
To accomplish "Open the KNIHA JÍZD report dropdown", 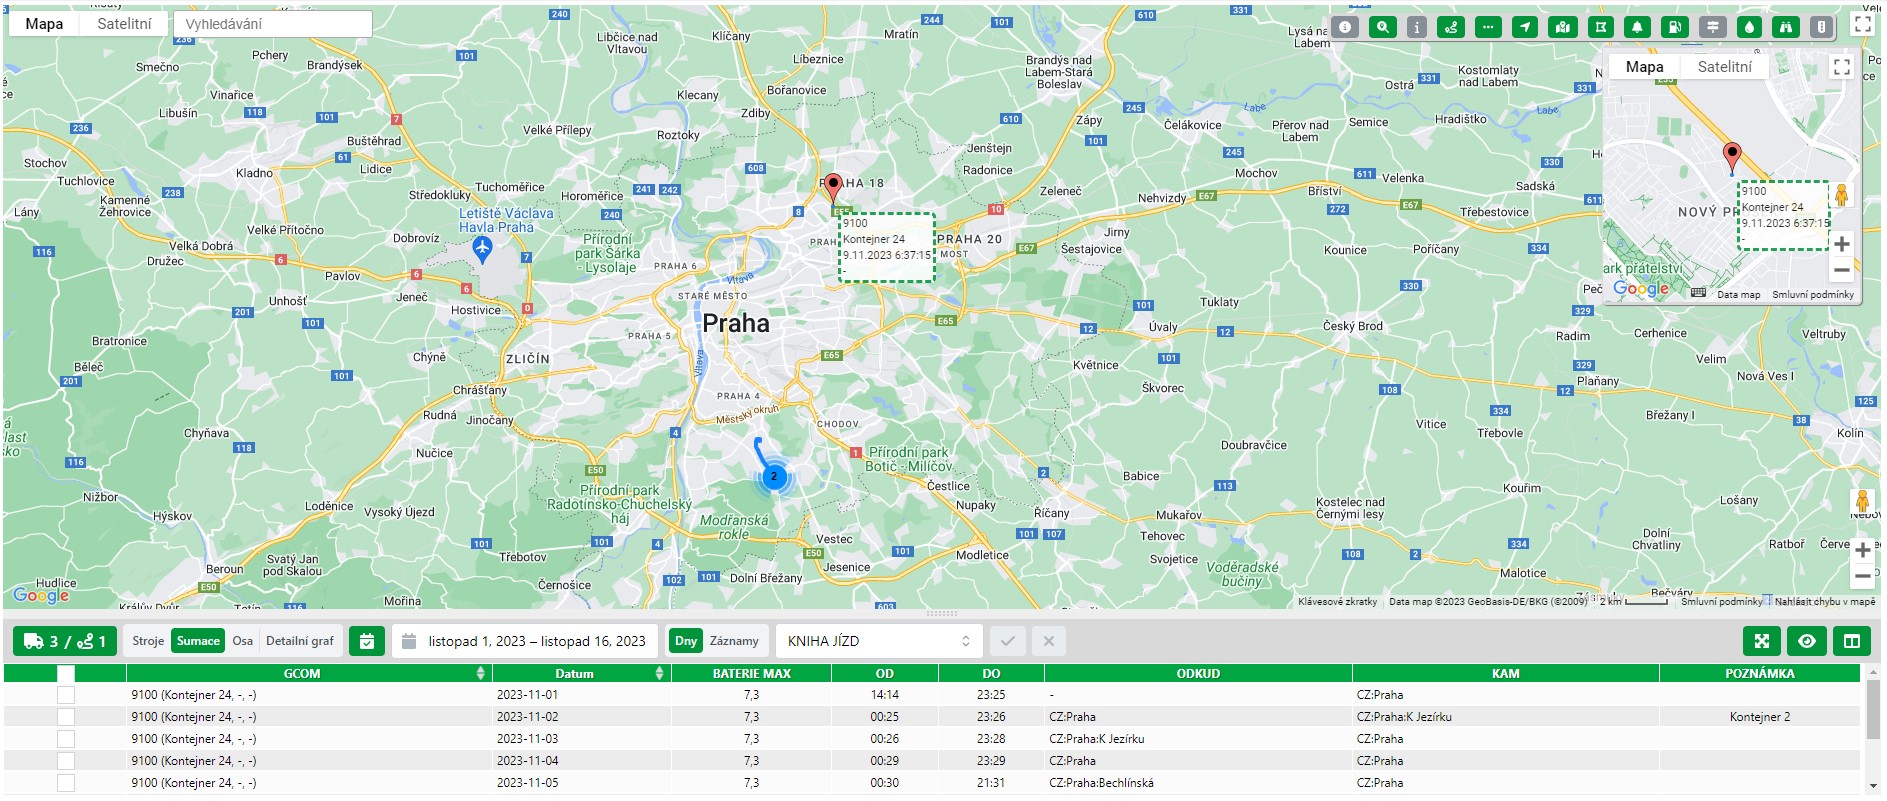I will coord(878,641).
